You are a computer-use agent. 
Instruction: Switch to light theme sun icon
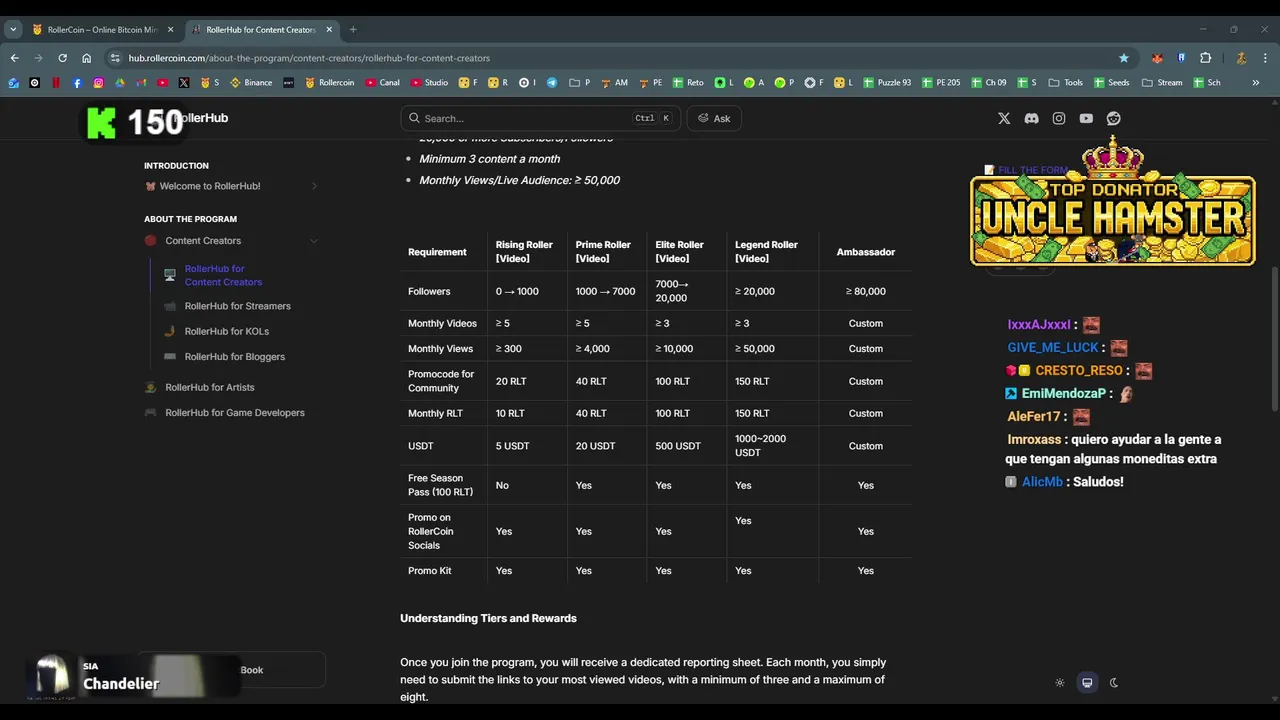(x=1060, y=683)
